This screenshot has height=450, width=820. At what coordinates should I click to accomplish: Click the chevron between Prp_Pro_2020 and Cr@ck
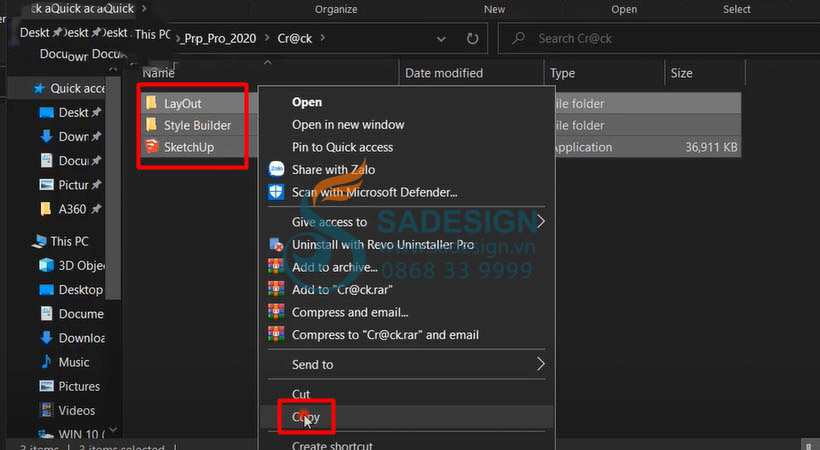(x=267, y=38)
